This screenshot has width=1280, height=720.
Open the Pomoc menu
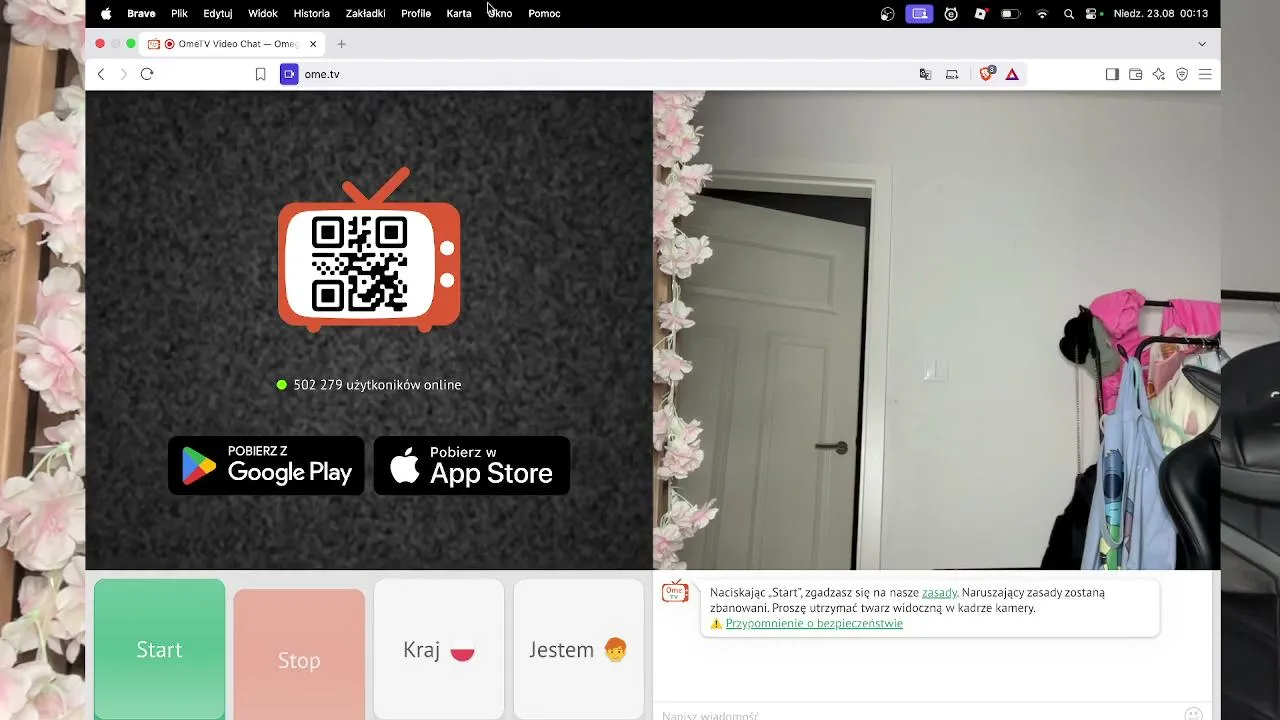(x=544, y=14)
